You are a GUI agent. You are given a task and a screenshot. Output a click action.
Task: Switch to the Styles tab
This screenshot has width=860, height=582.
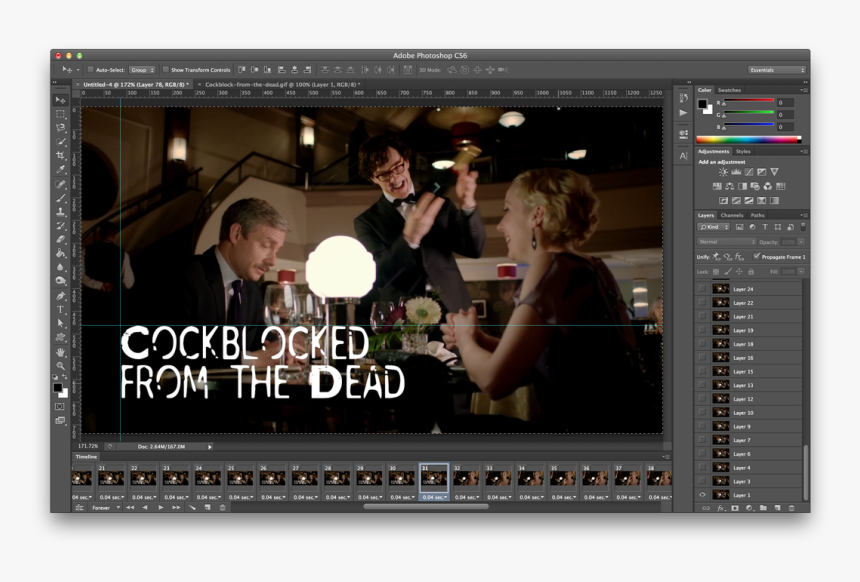[743, 151]
